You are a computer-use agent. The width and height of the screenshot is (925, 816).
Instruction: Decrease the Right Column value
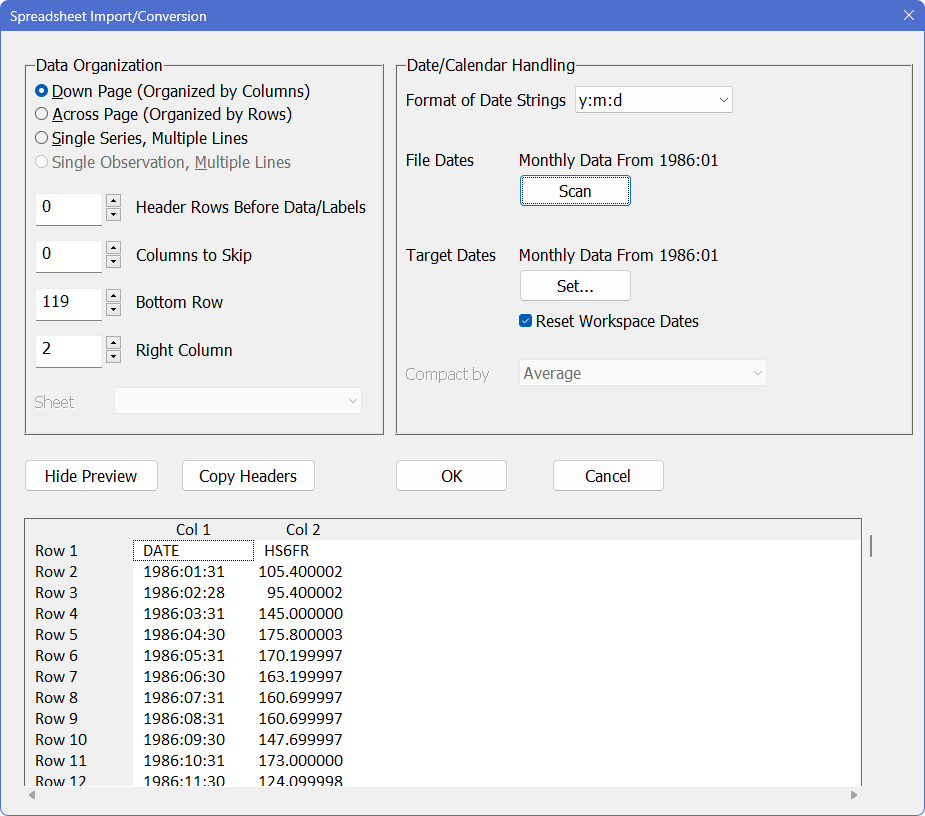[x=113, y=358]
